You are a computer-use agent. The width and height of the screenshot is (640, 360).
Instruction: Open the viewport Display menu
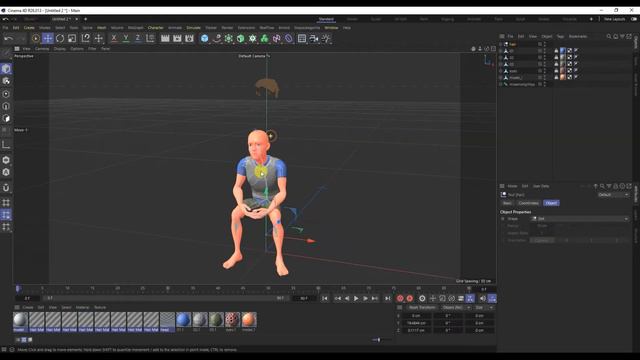pos(60,49)
